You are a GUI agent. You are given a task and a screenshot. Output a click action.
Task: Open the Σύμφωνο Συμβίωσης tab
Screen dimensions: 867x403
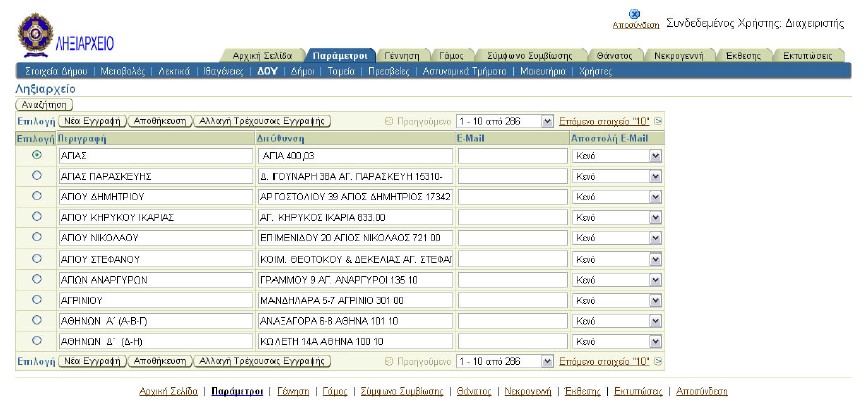[530, 56]
